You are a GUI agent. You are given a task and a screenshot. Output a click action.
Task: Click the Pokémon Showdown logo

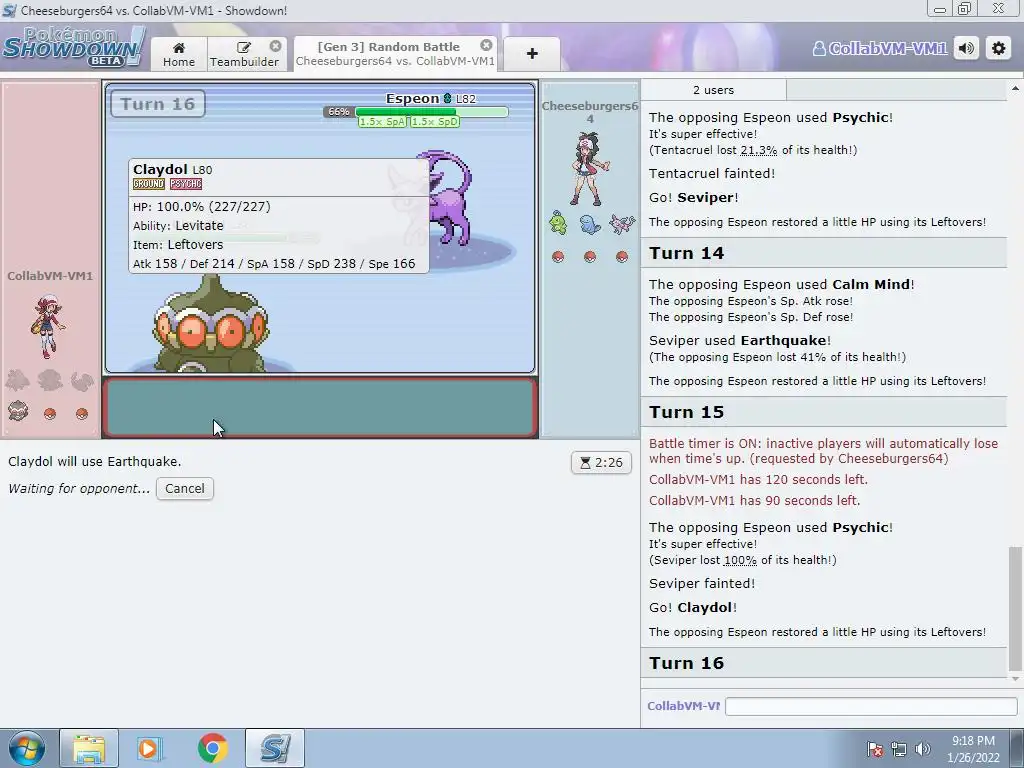point(73,47)
